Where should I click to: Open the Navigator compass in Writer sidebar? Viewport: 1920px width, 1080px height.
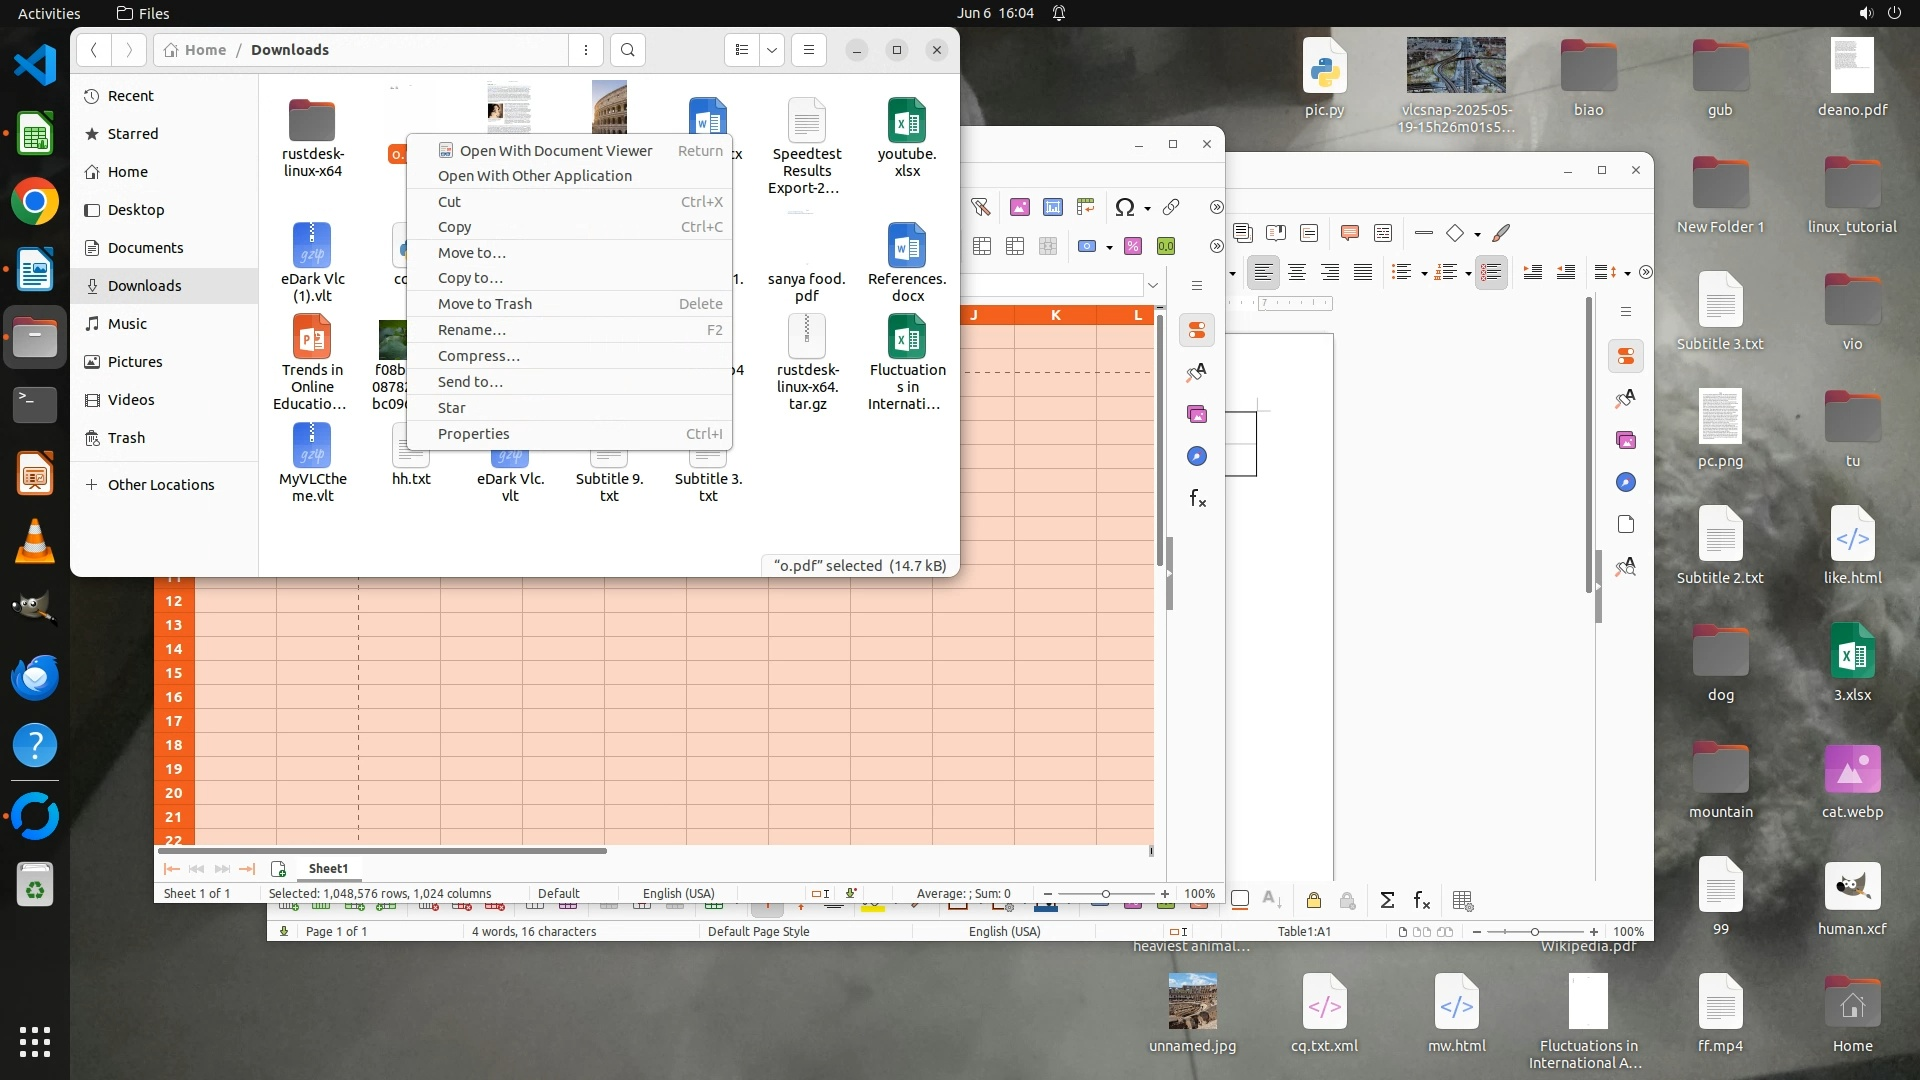(x=1626, y=482)
